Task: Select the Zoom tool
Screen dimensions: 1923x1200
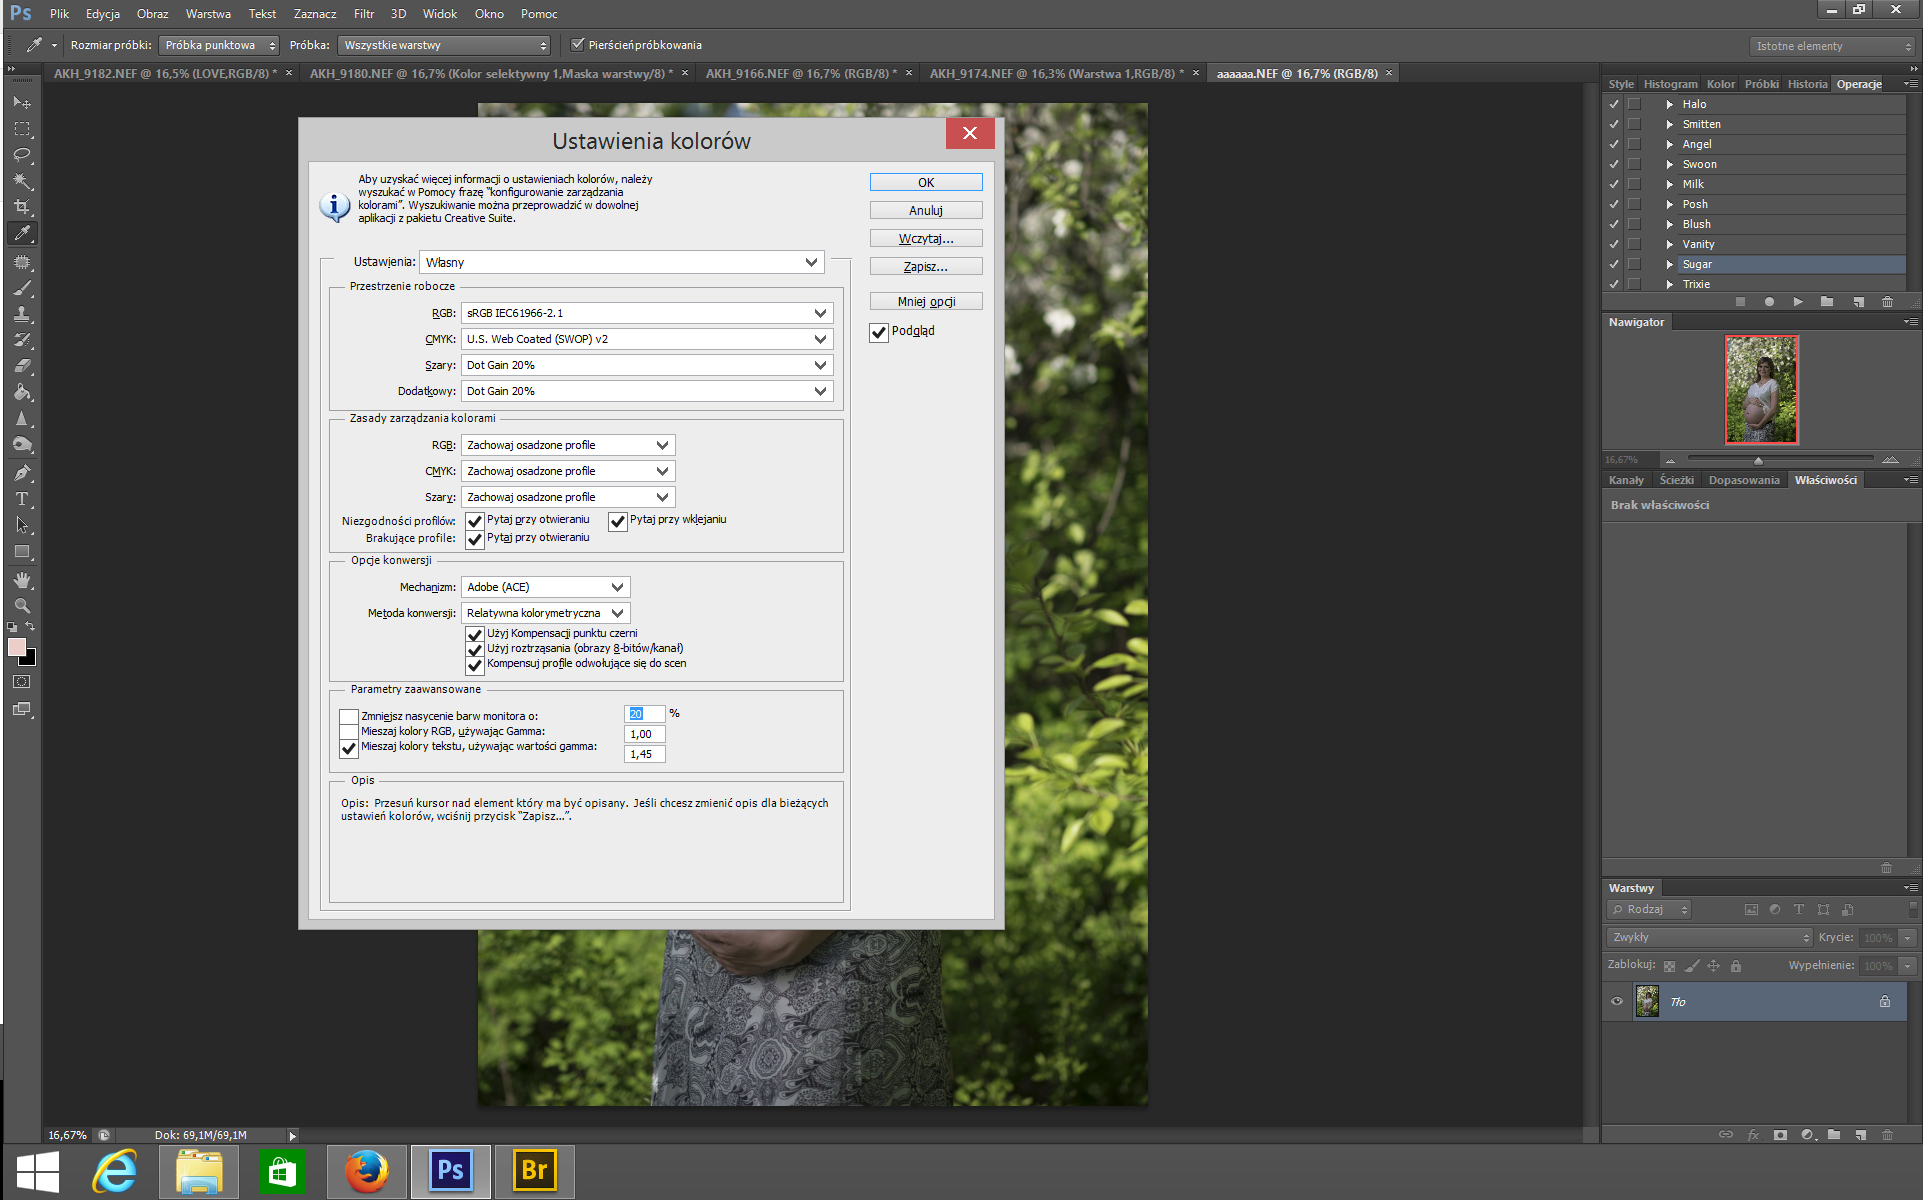Action: click(x=22, y=606)
